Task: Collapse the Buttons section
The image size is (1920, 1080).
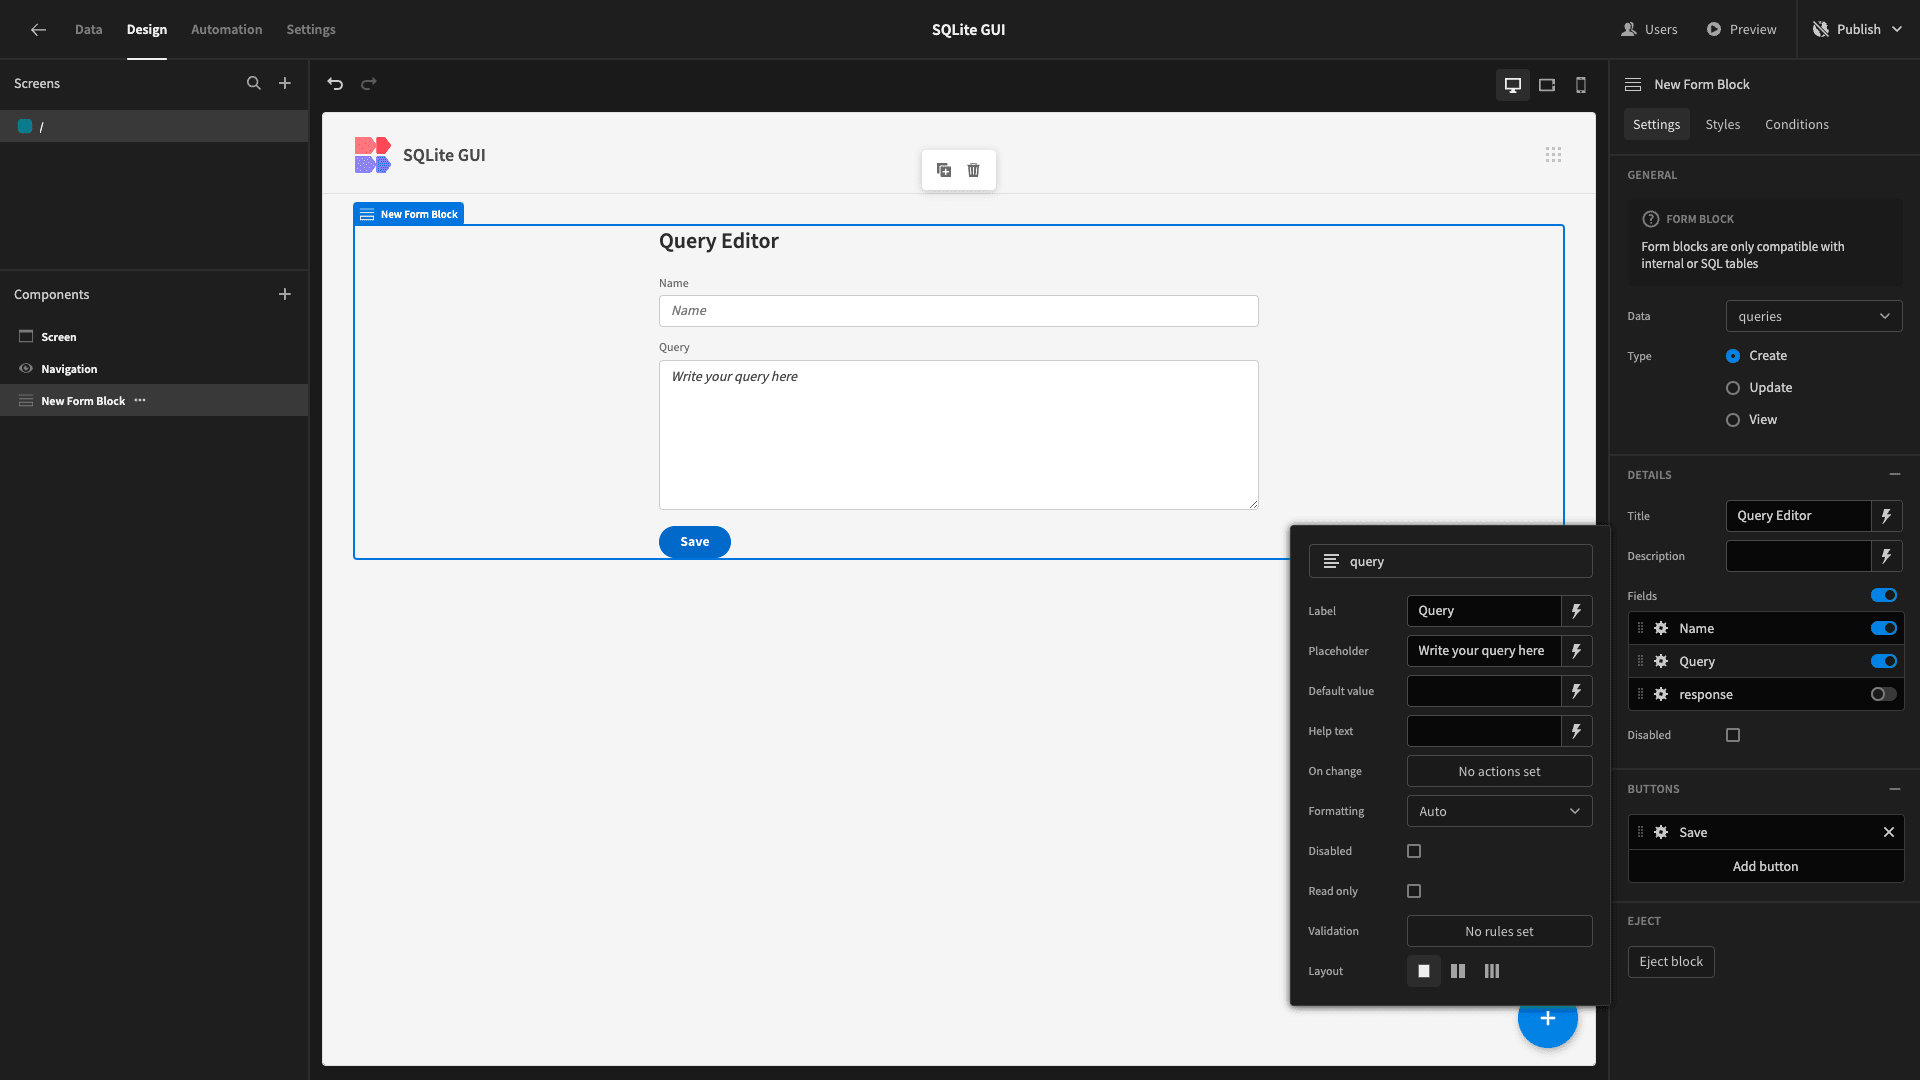Action: pyautogui.click(x=1895, y=789)
